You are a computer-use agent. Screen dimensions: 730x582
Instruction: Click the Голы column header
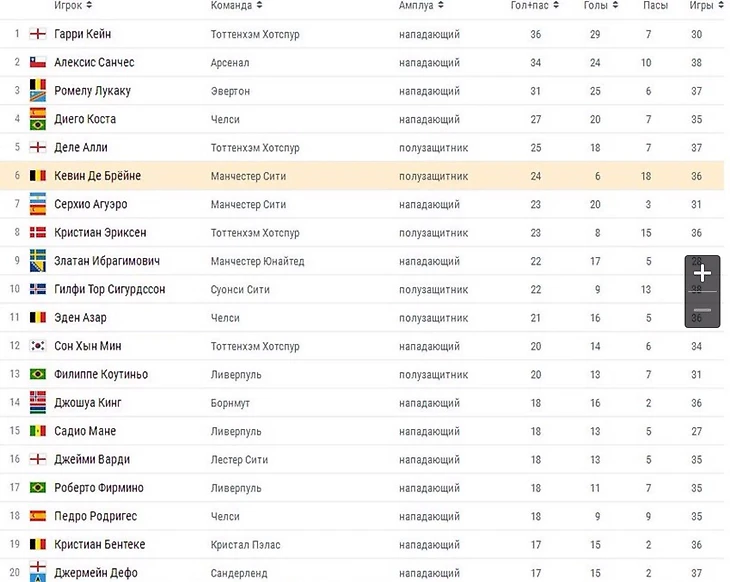(x=595, y=6)
